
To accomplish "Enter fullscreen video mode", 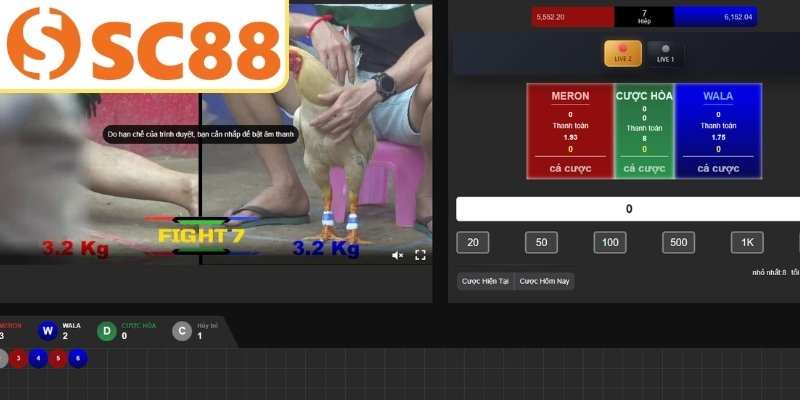I will tap(421, 255).
